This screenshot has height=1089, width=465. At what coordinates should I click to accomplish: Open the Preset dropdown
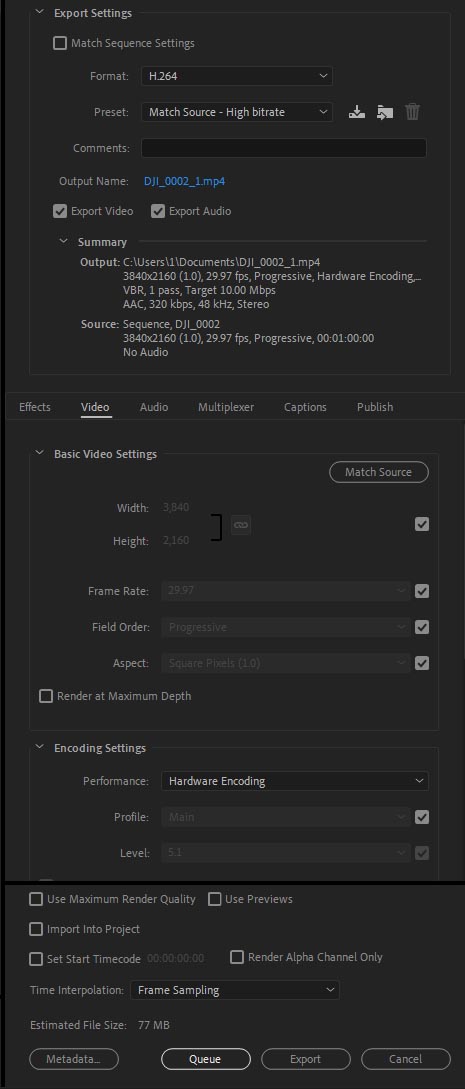pyautogui.click(x=237, y=112)
